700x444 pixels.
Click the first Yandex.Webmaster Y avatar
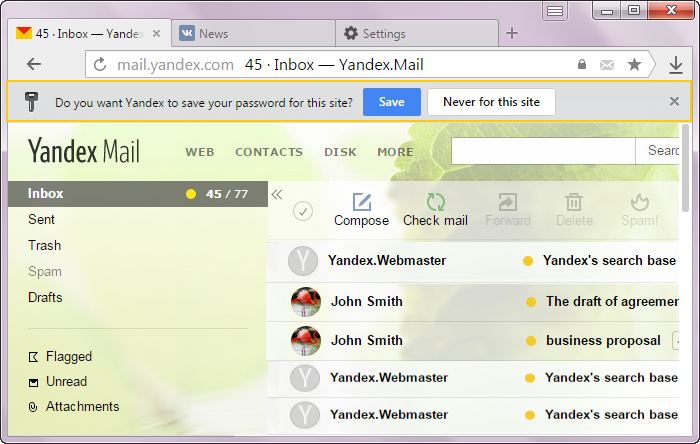pyautogui.click(x=303, y=261)
